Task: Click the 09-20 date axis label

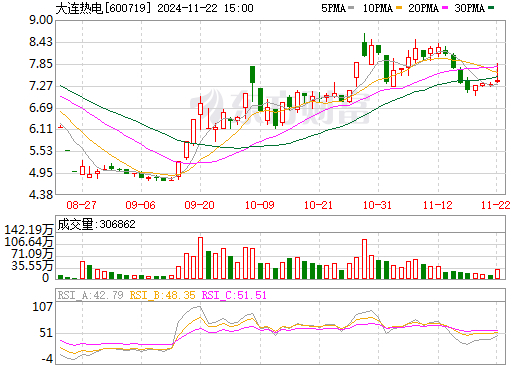Action: (200, 205)
